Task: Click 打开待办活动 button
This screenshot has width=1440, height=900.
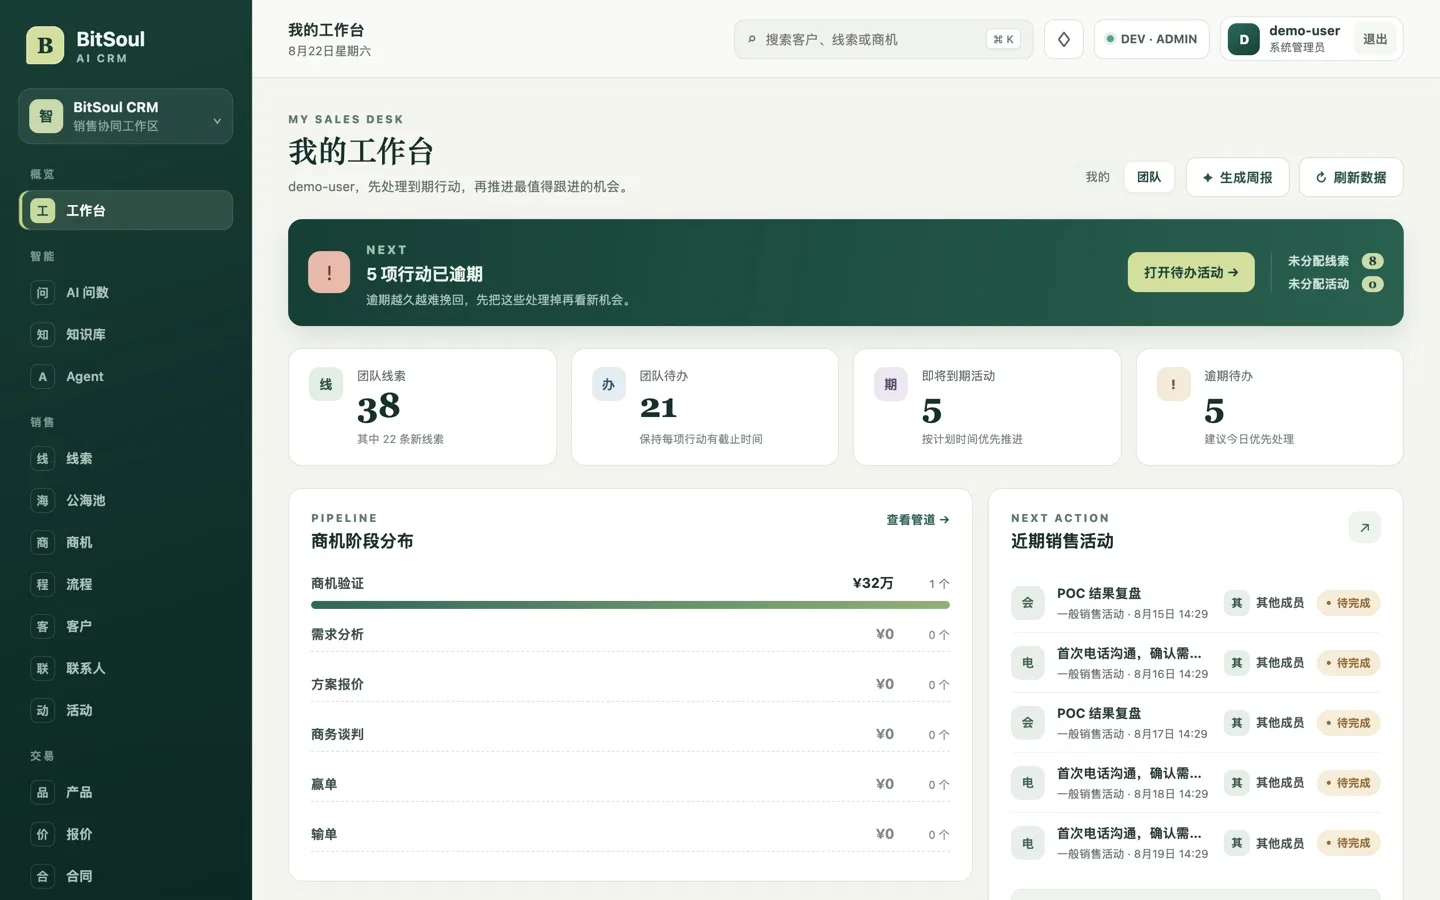Action: pyautogui.click(x=1191, y=272)
